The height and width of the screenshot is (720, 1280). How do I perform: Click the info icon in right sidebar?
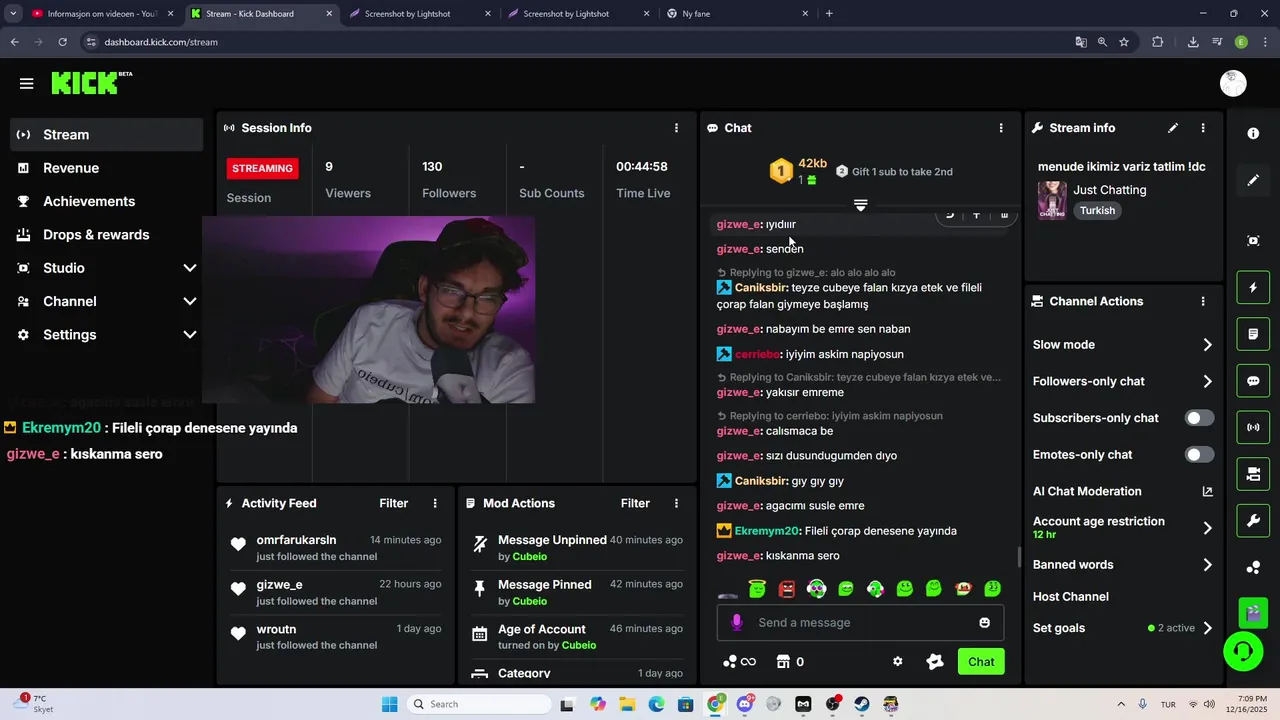point(1253,133)
